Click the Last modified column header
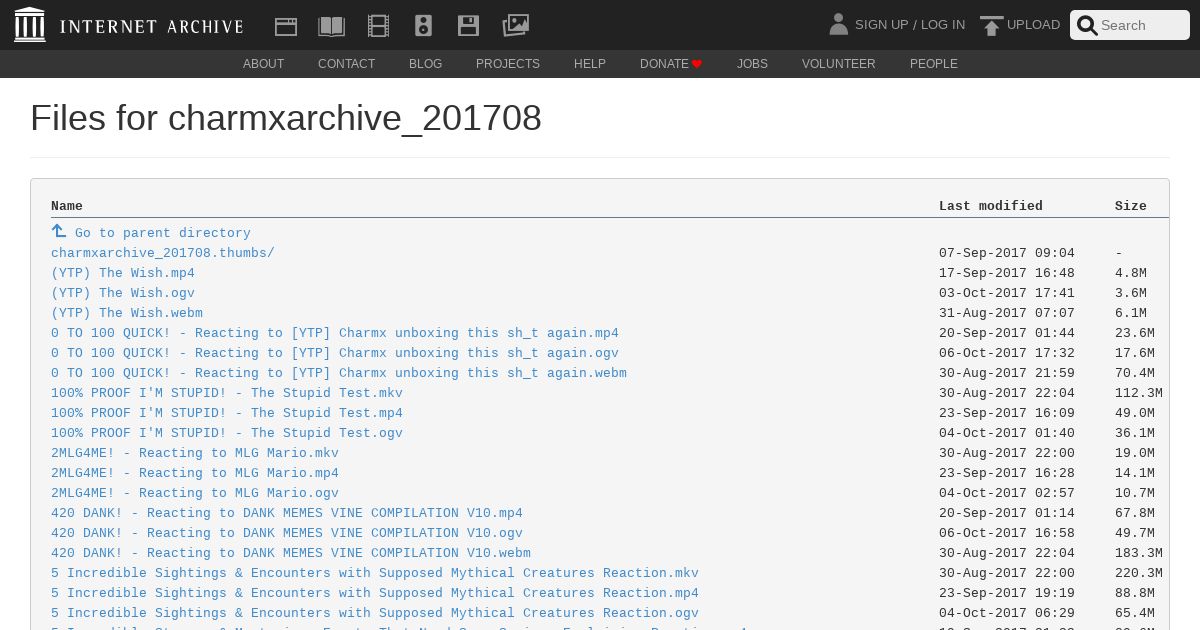The height and width of the screenshot is (630, 1200). tap(991, 206)
